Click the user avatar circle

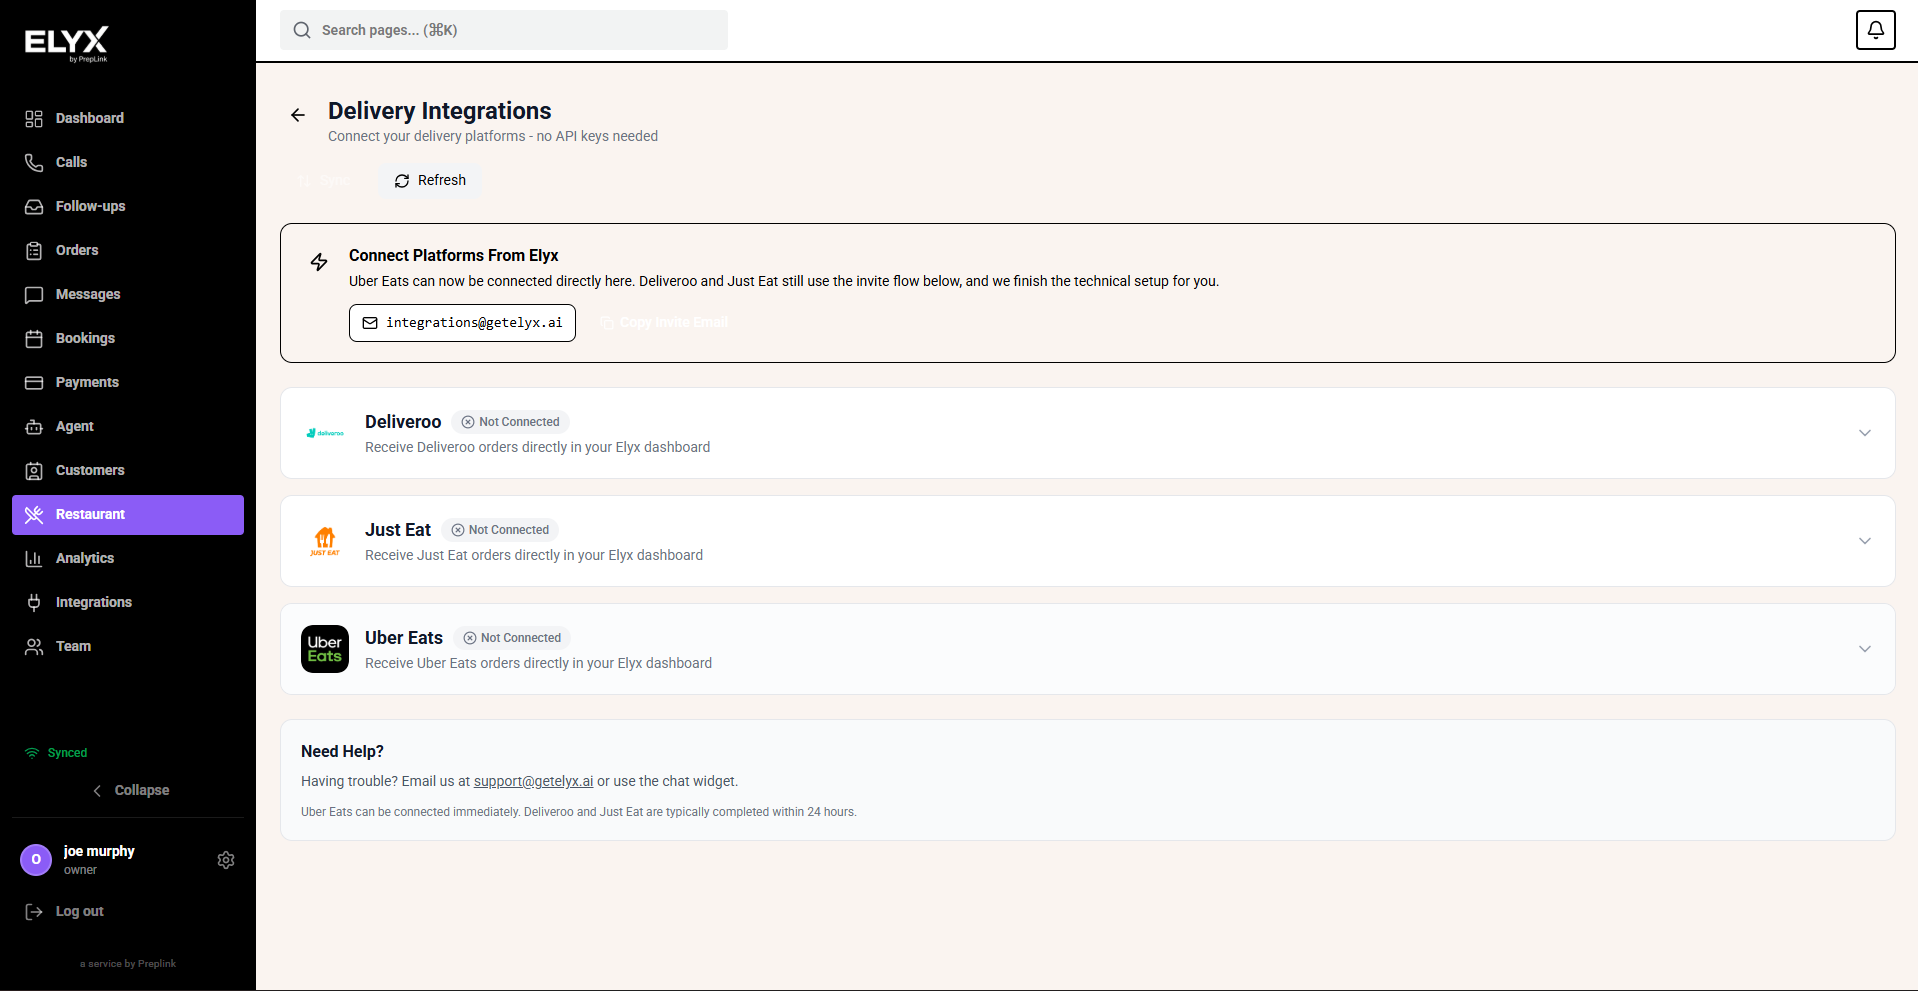pos(36,860)
